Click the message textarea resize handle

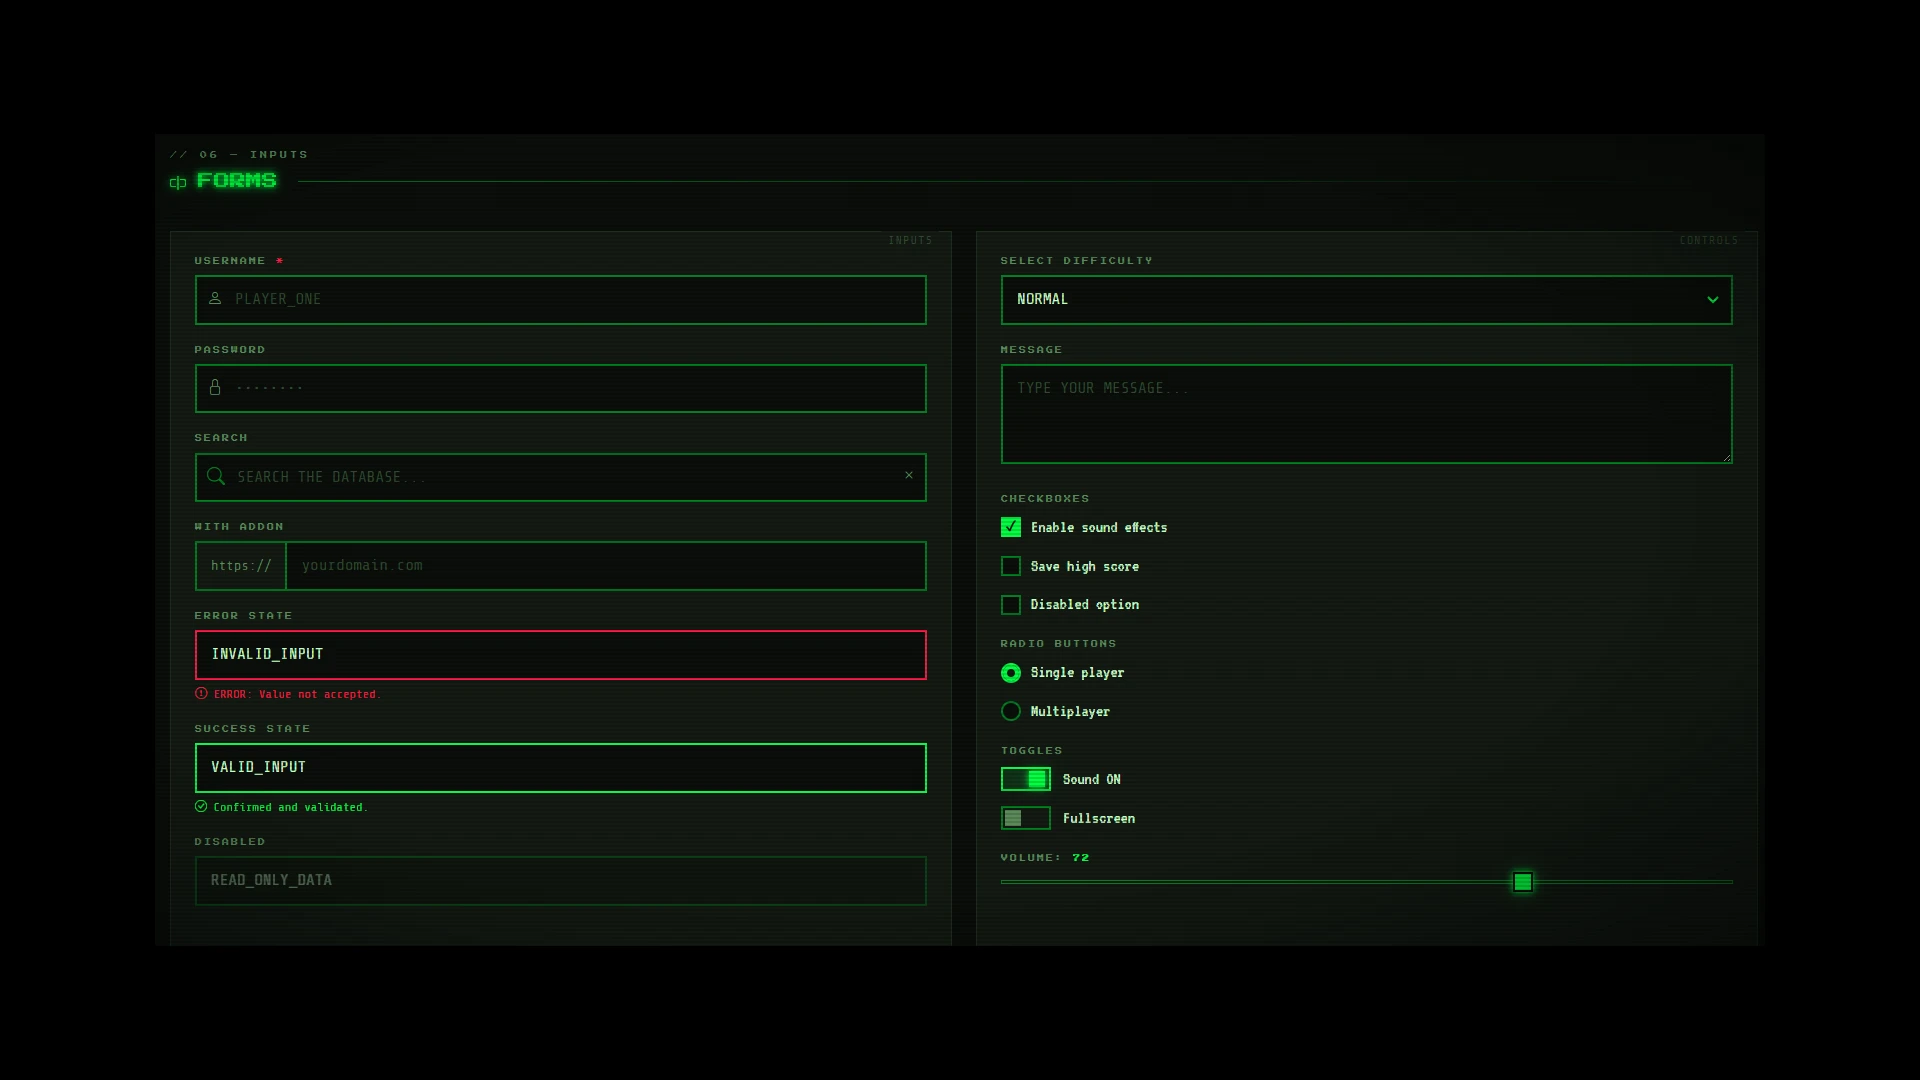click(x=1726, y=457)
